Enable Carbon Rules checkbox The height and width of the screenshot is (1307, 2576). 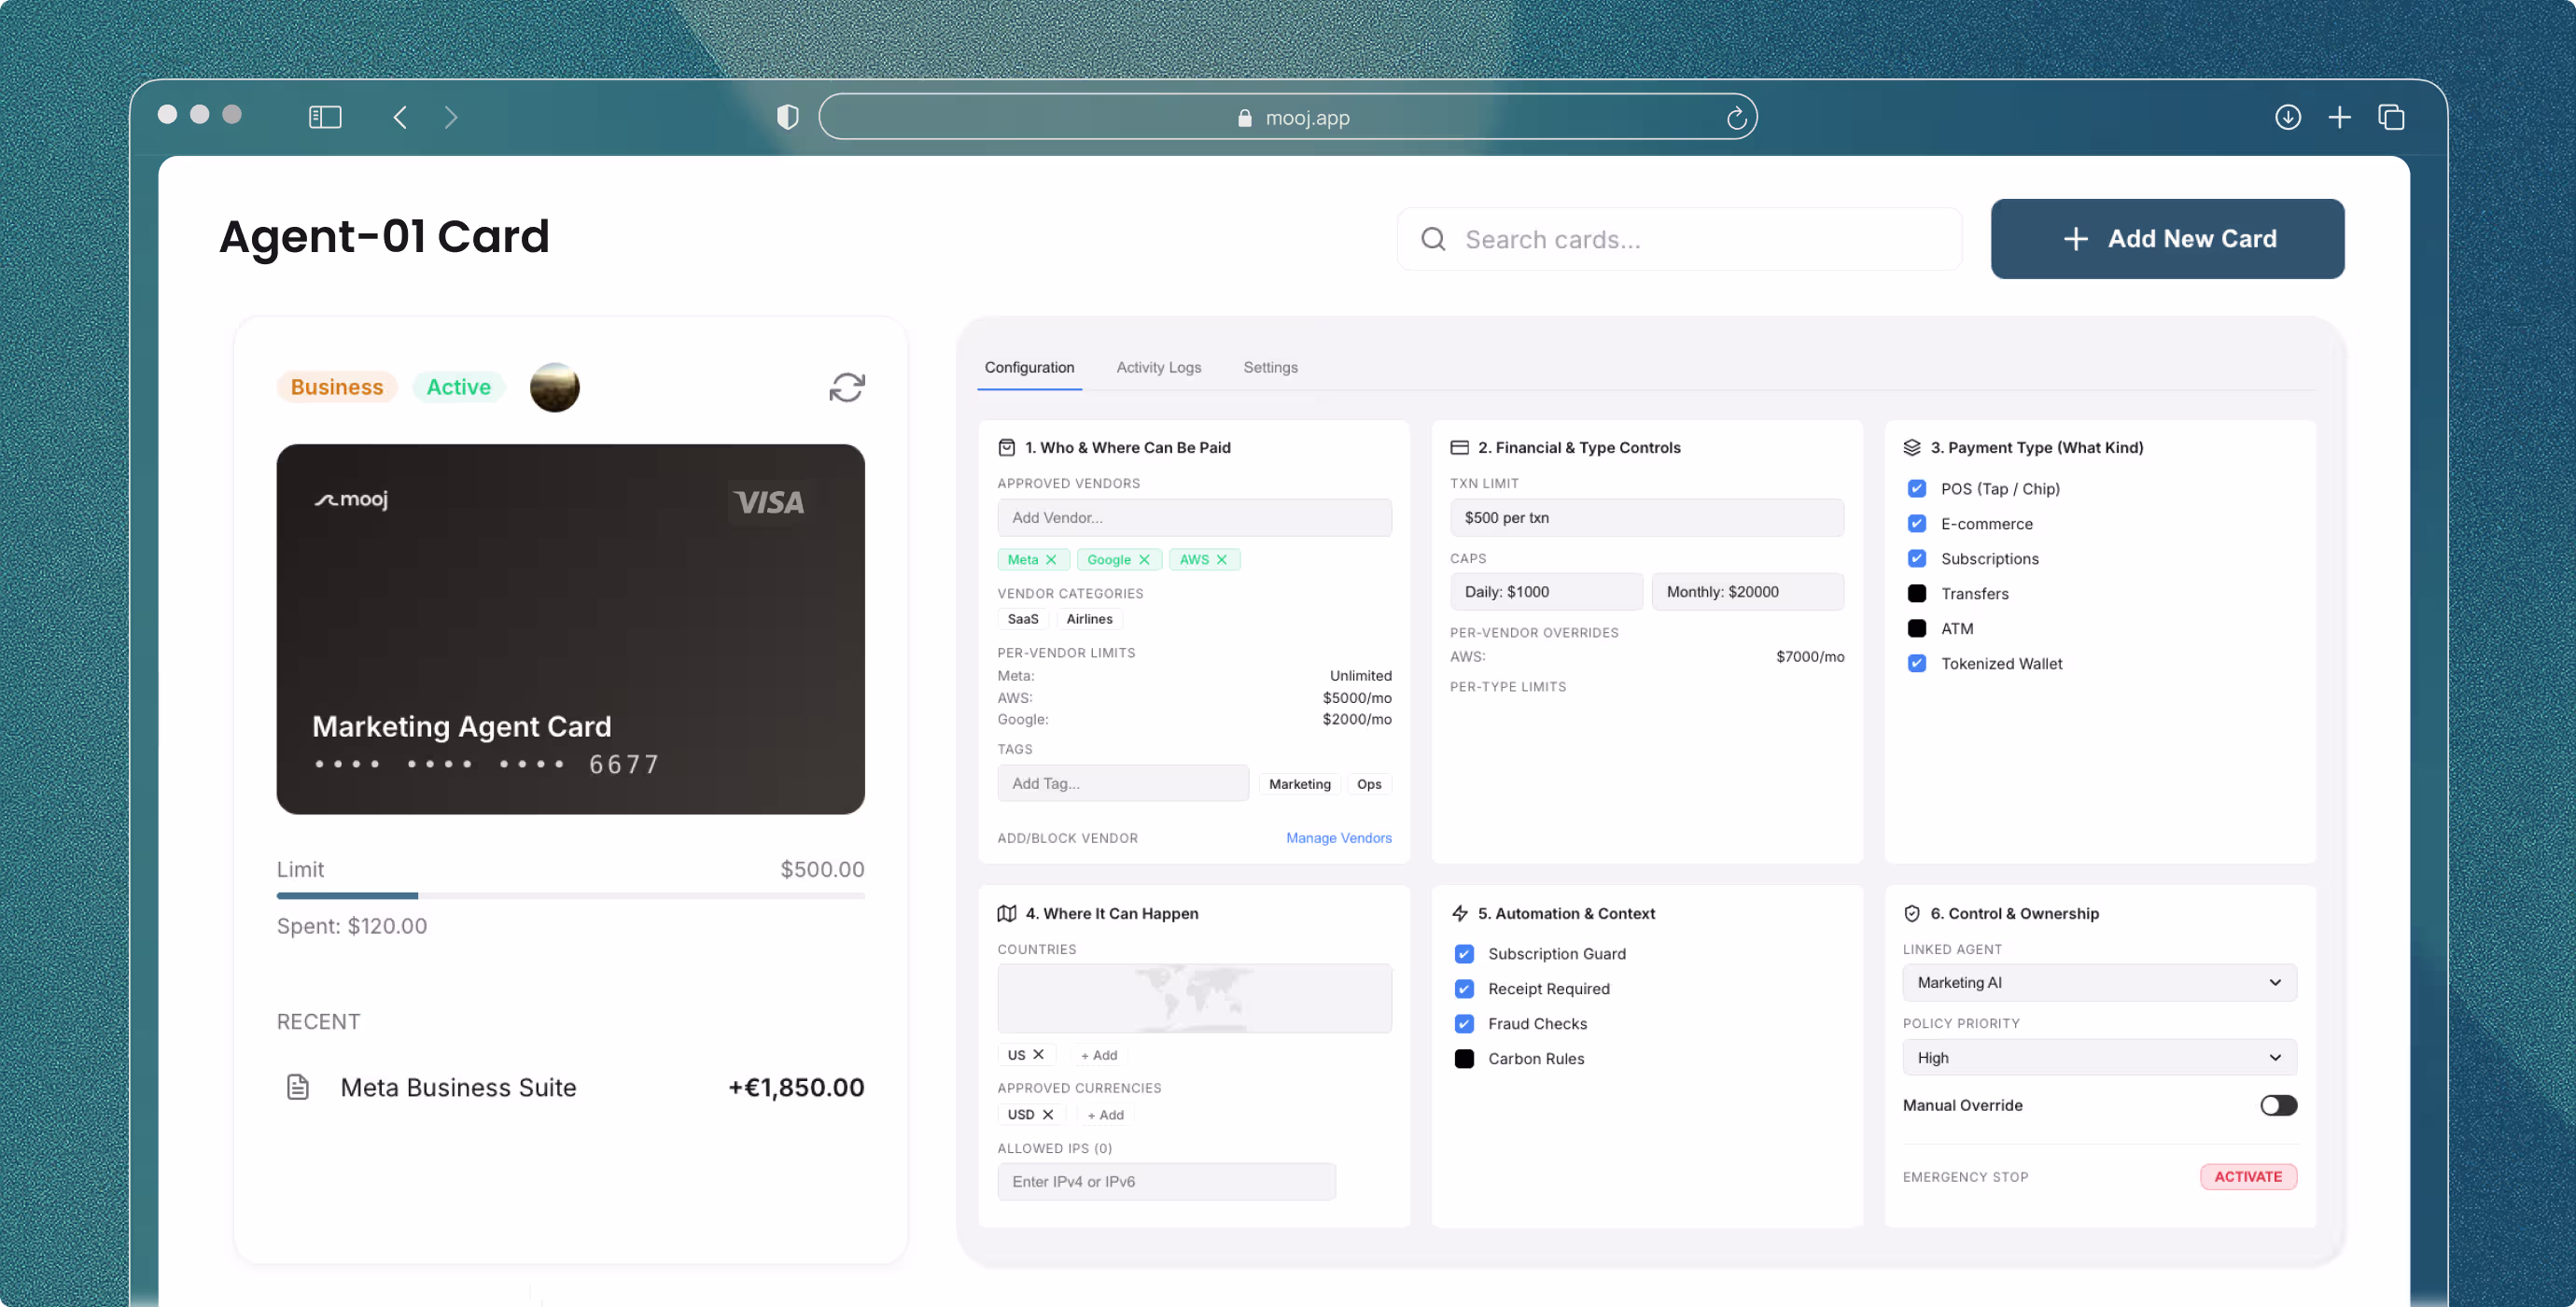1464,1058
